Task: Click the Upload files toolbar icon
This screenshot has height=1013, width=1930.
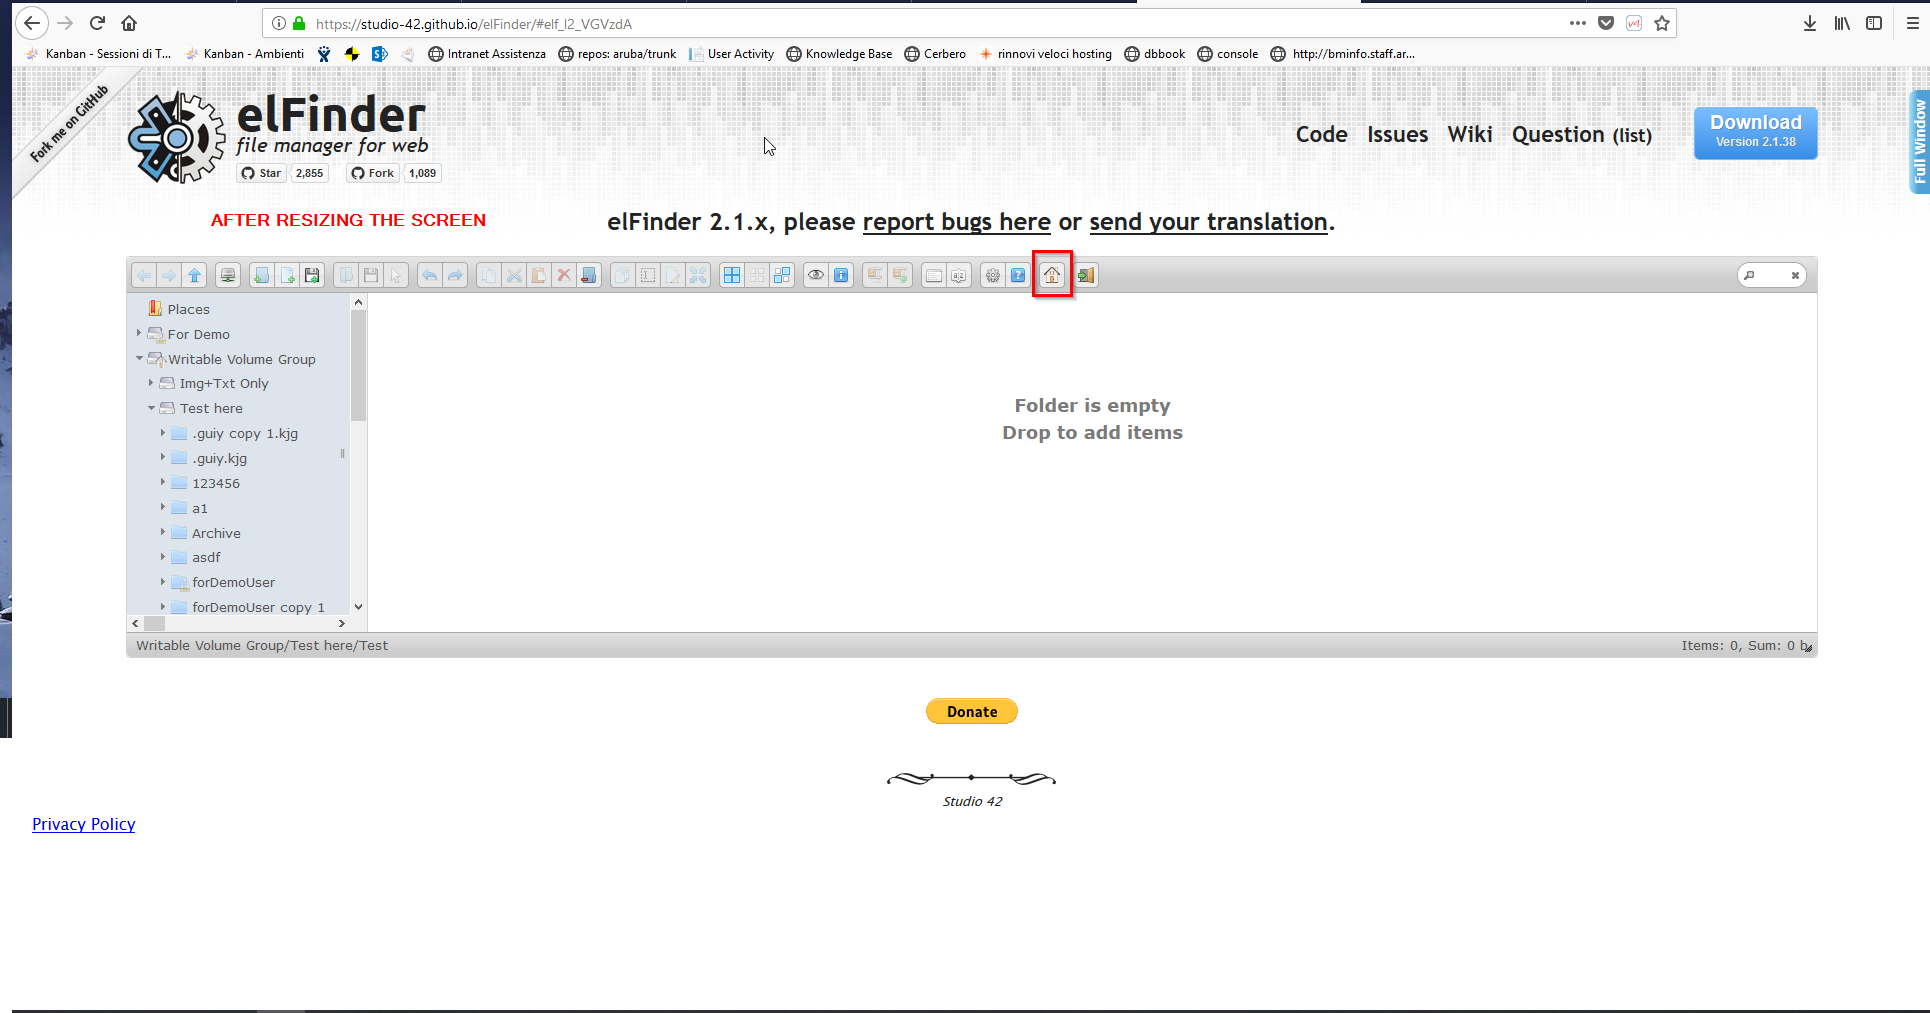Action: point(311,275)
